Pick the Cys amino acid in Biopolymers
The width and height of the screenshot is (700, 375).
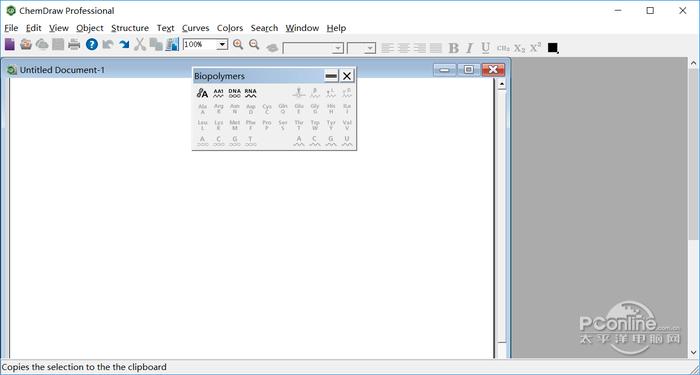[x=267, y=109]
